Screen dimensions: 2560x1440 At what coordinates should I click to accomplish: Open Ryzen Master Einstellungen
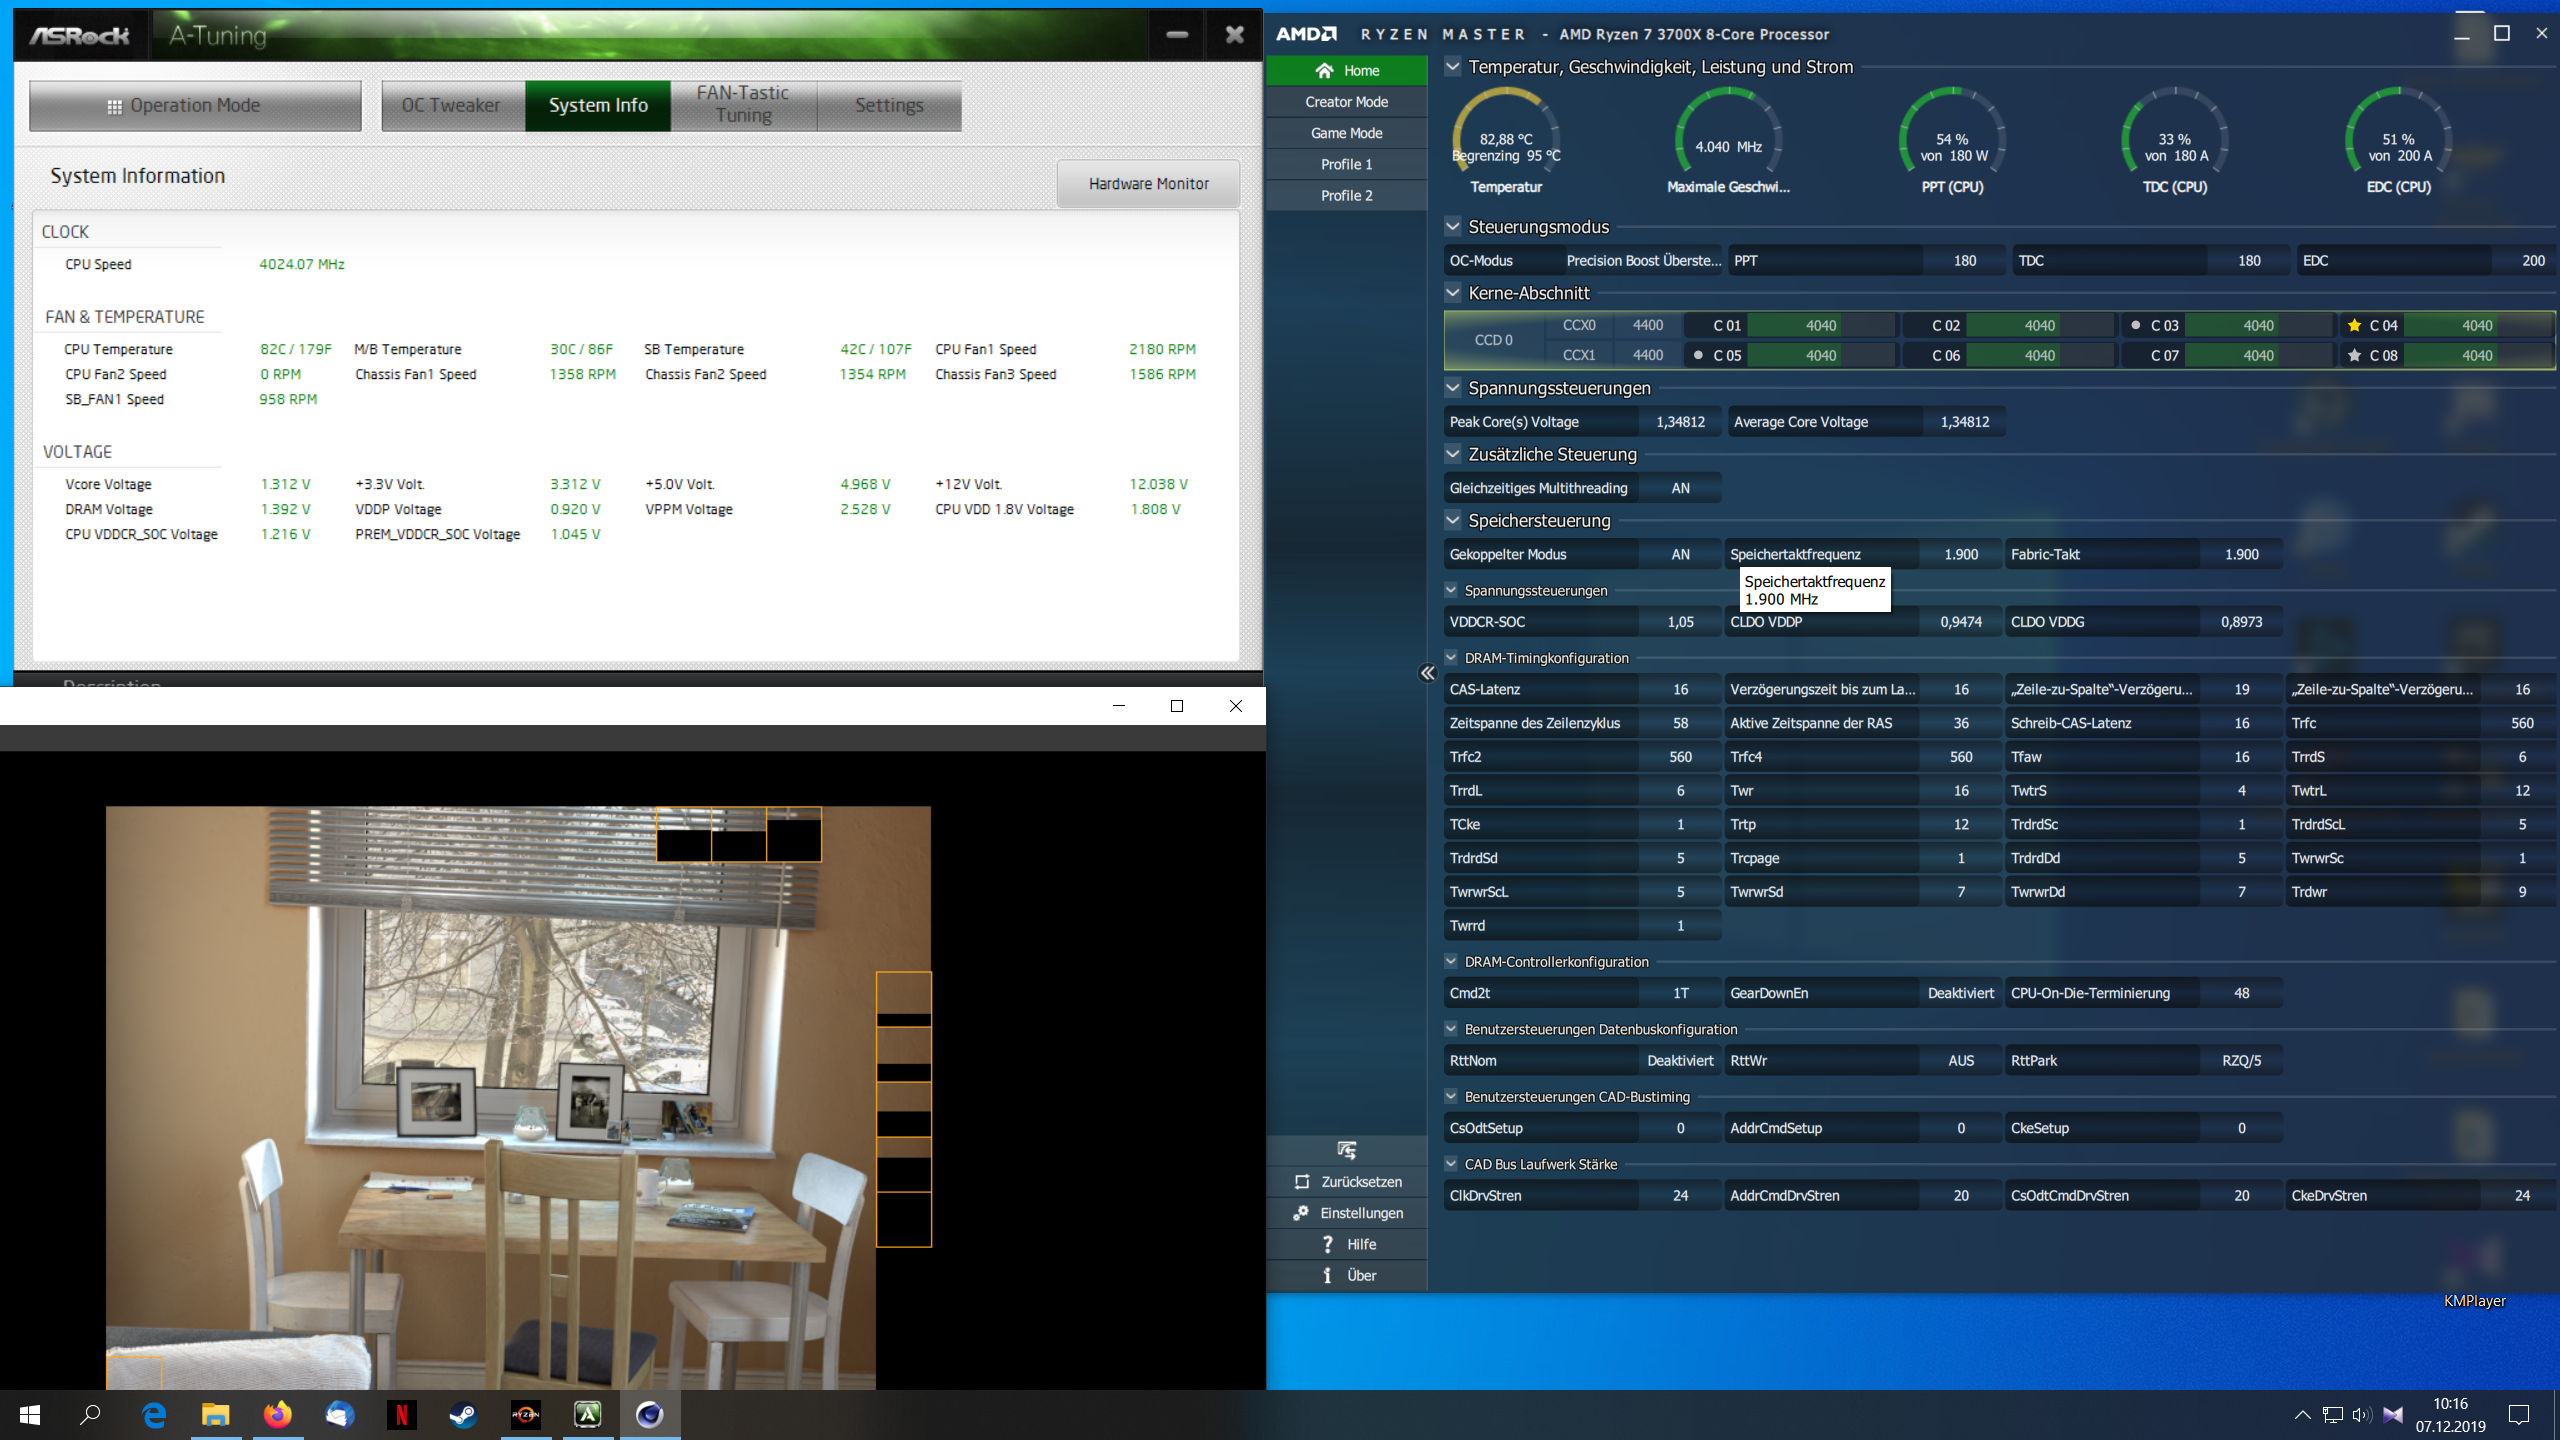point(1346,1212)
